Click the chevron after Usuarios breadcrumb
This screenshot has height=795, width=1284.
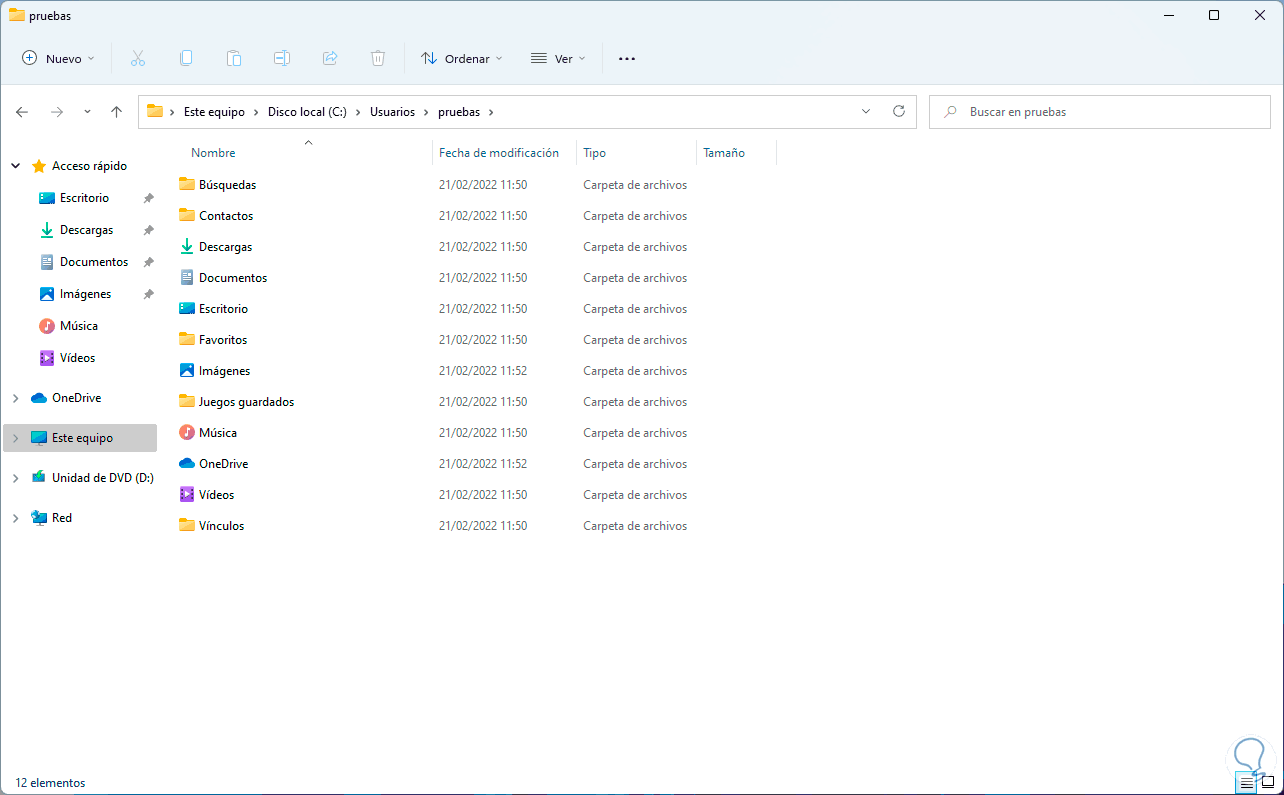(x=427, y=112)
